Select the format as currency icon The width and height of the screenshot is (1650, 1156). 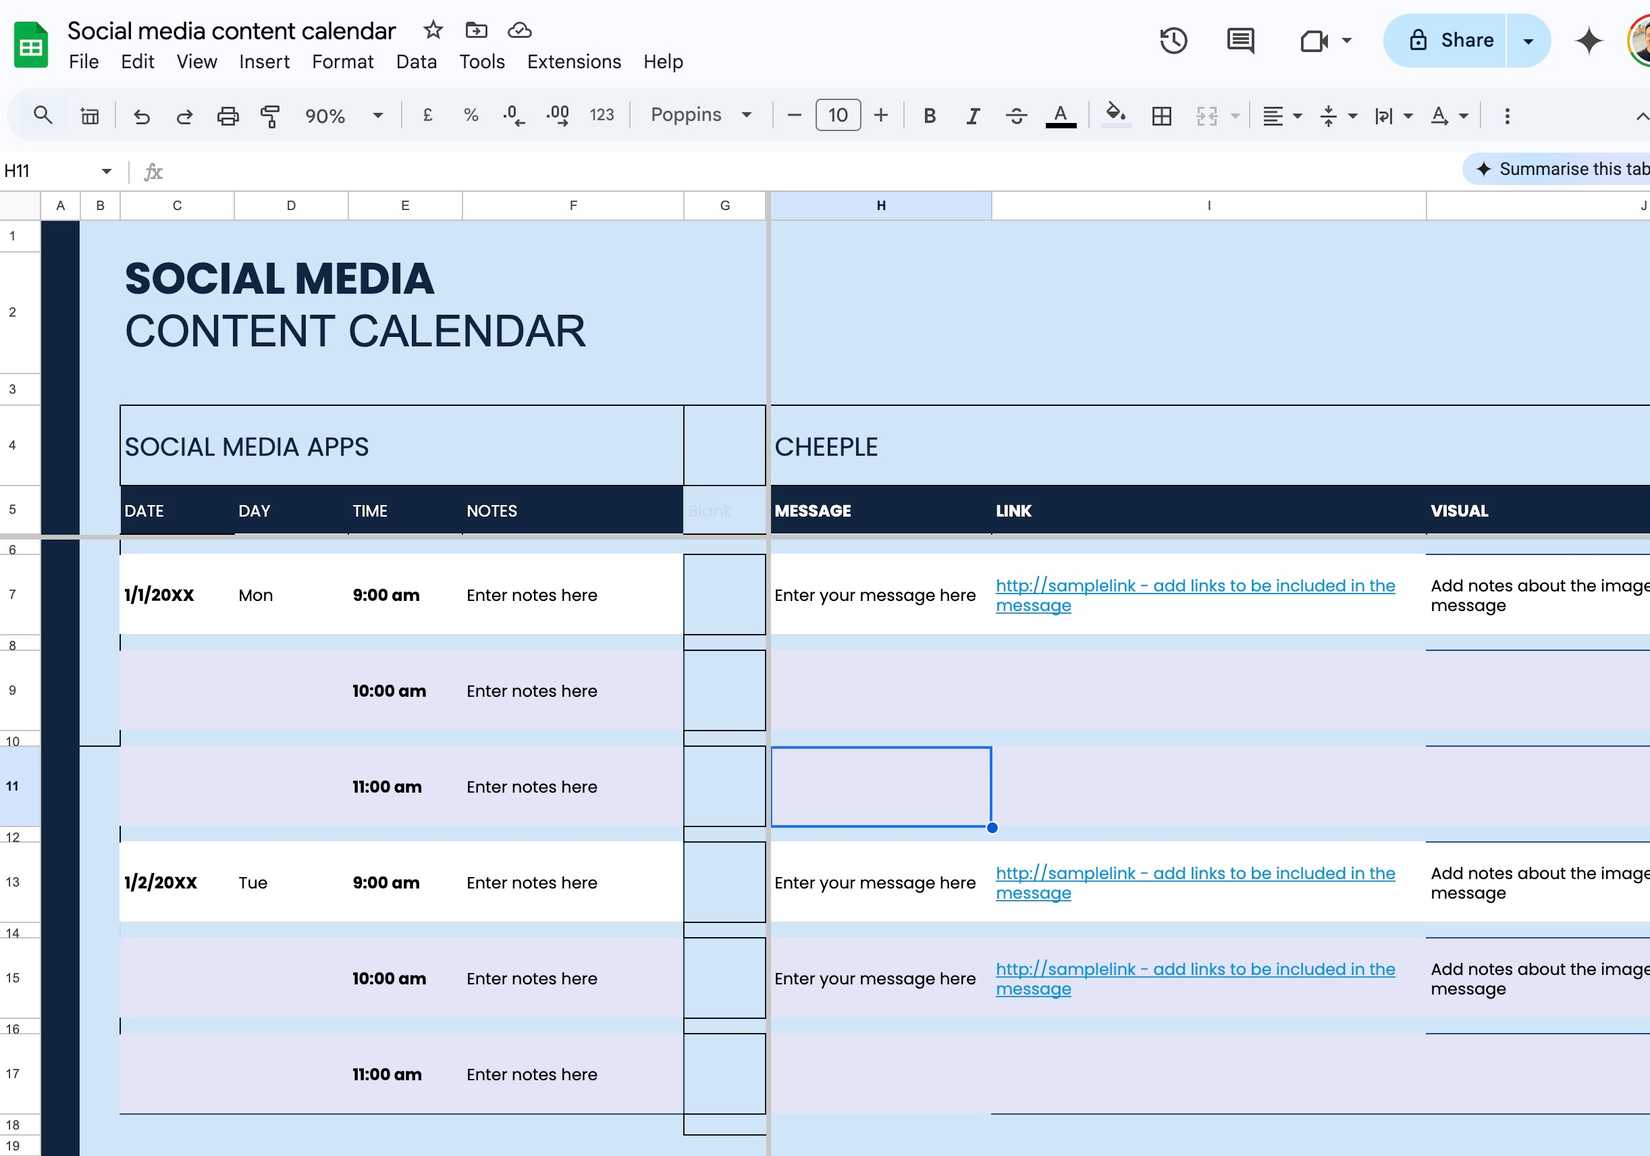pos(427,115)
